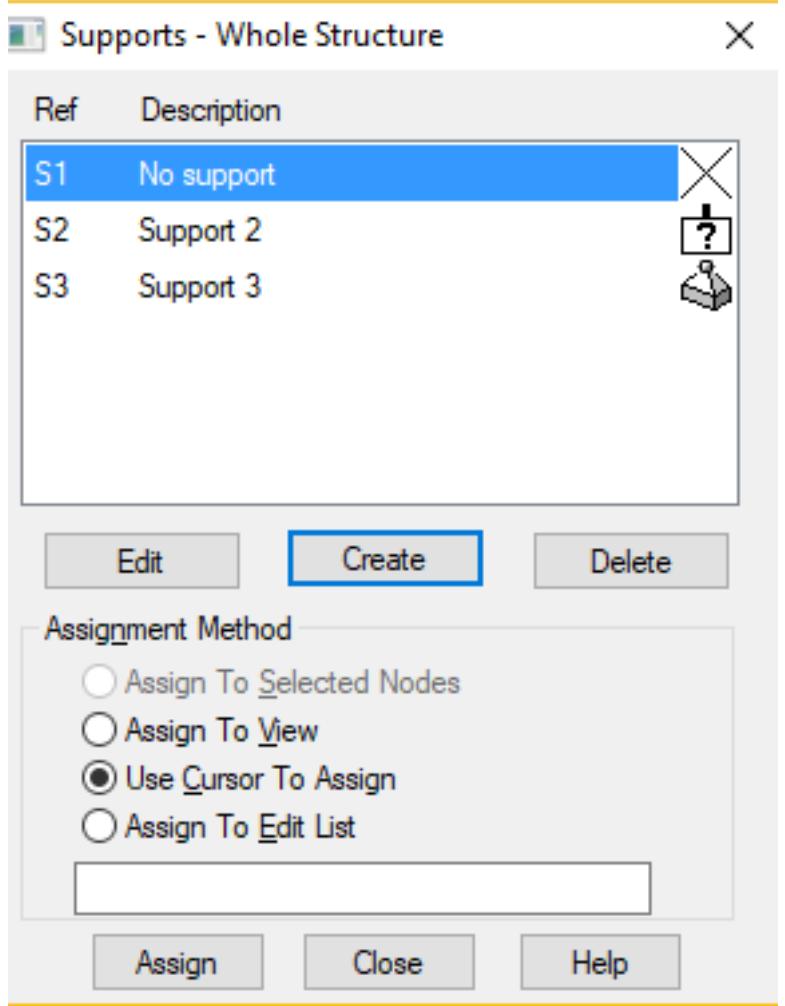Click the Support 2 question-mark icon

[710, 231]
